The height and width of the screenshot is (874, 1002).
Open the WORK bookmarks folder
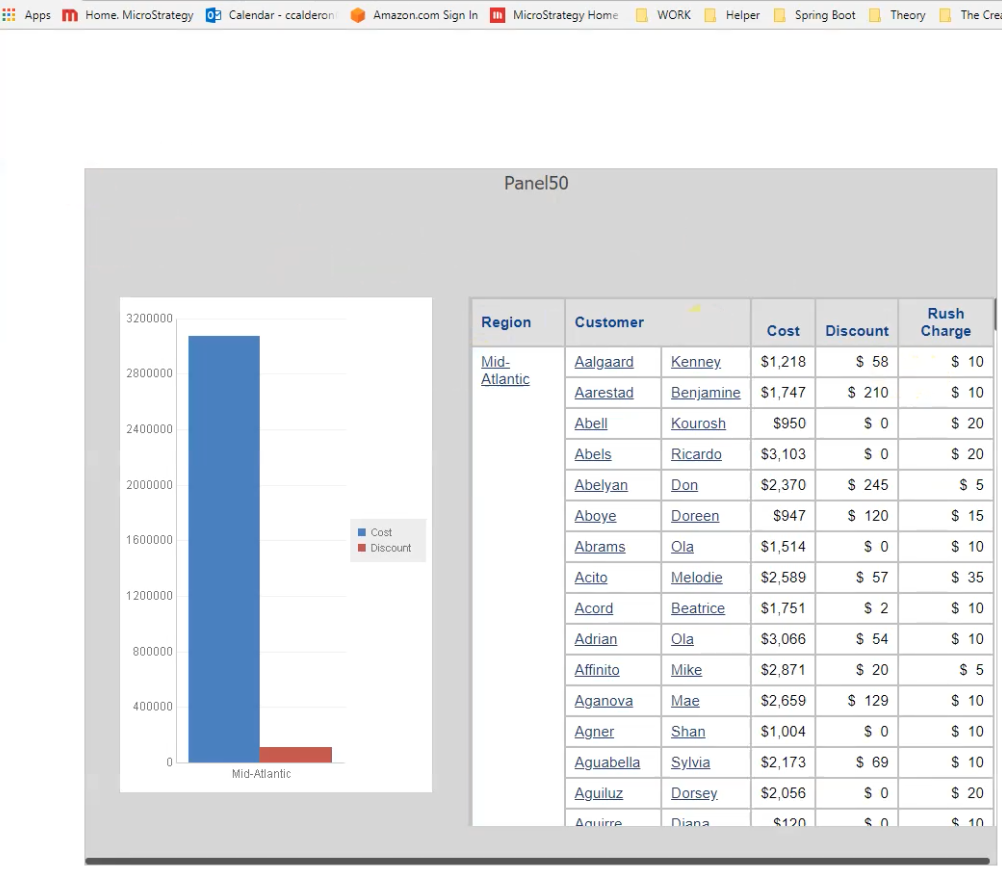(x=663, y=15)
